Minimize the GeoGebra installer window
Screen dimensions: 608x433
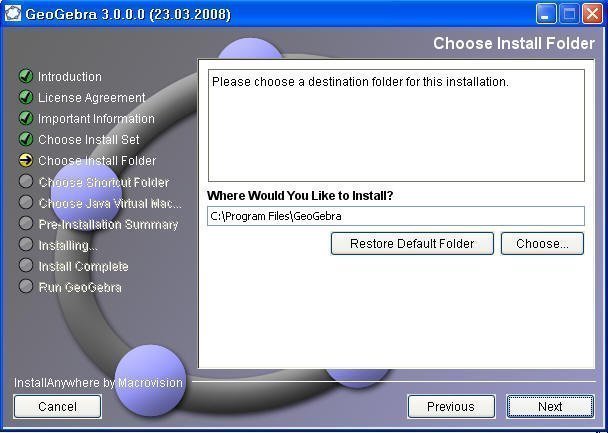tap(546, 14)
